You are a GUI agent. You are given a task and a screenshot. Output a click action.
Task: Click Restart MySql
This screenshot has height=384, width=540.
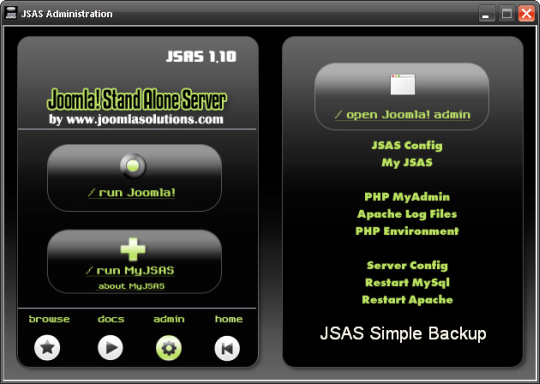(407, 282)
